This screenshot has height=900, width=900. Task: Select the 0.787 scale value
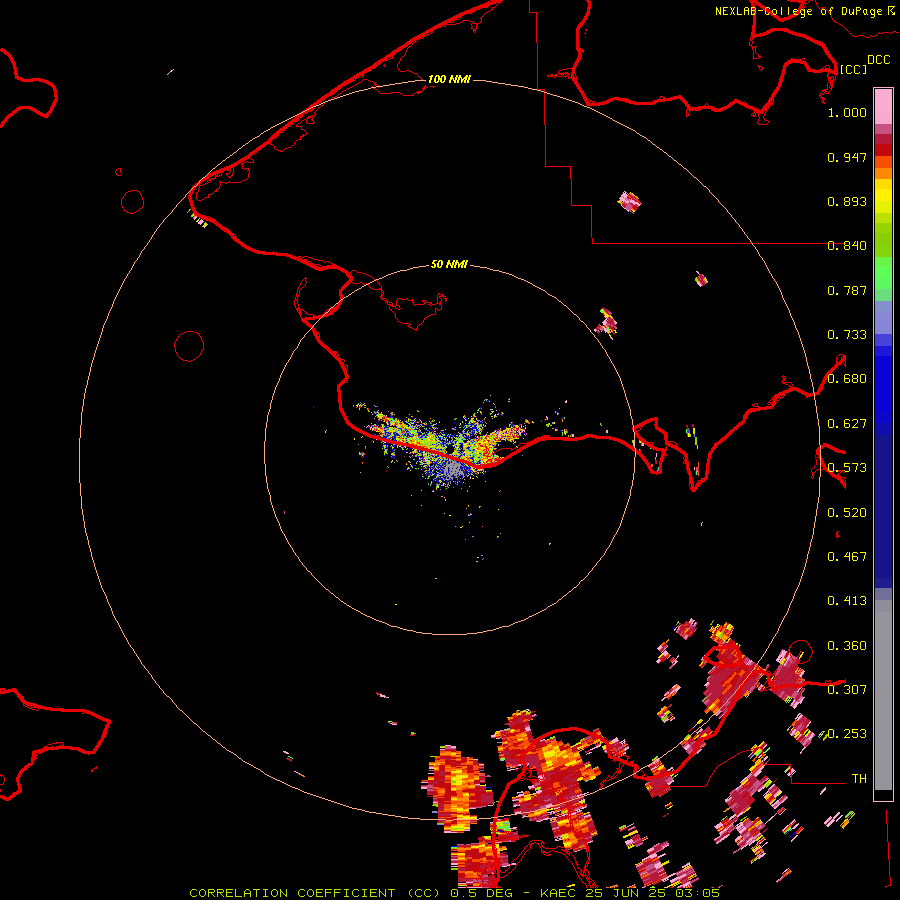(847, 290)
